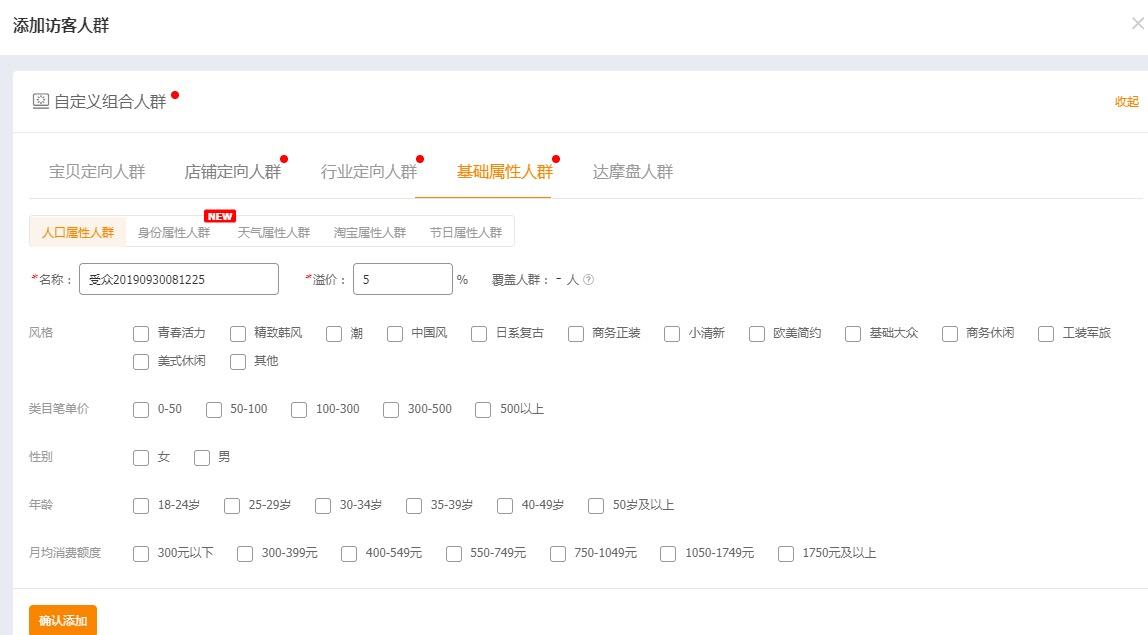Check the 精致韩风 style checkbox

pyautogui.click(x=238, y=334)
